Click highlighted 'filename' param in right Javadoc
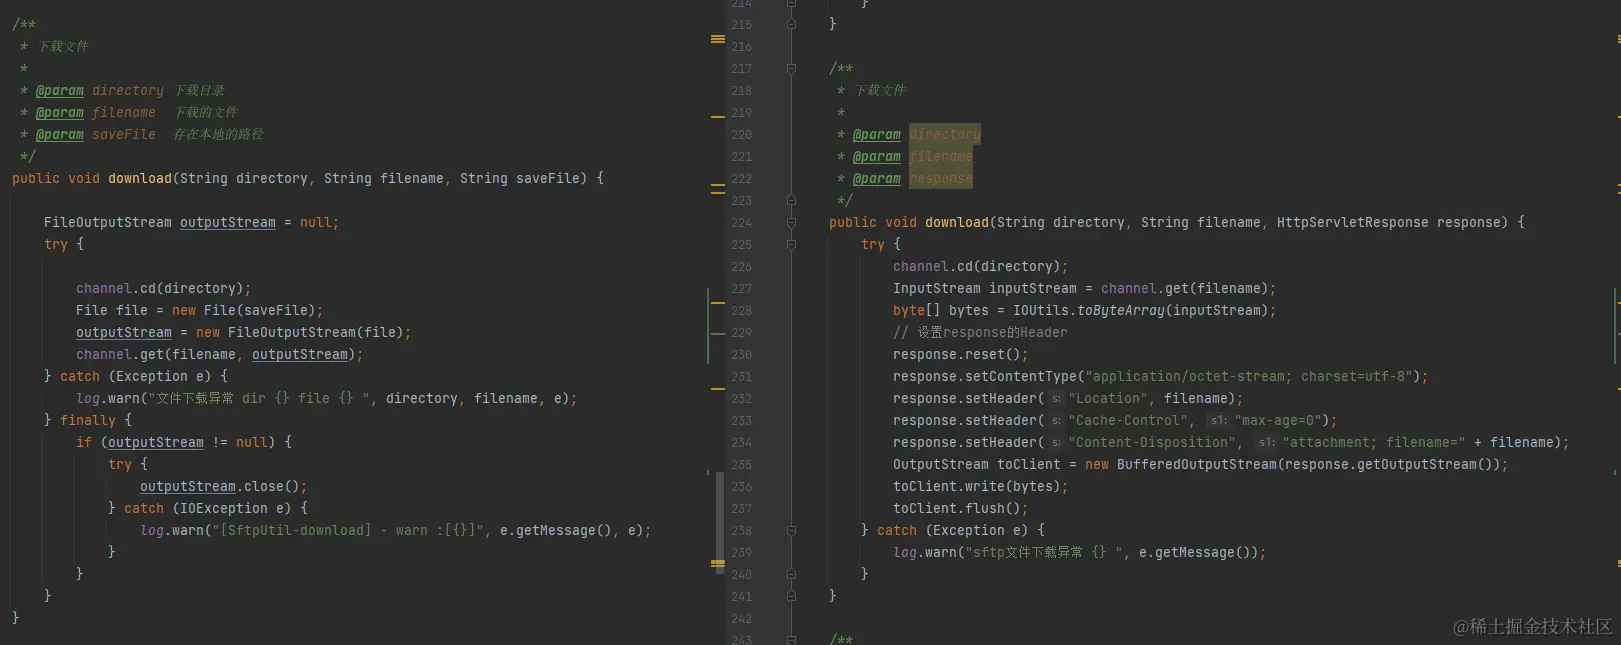This screenshot has width=1621, height=645. pyautogui.click(x=941, y=156)
